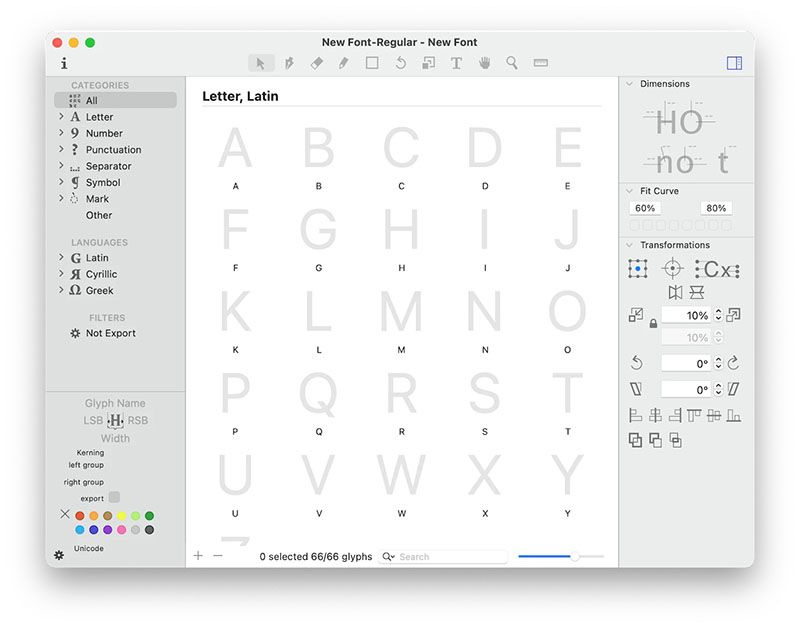Expand the Latin language group
This screenshot has height=628, width=800.
pyautogui.click(x=61, y=258)
